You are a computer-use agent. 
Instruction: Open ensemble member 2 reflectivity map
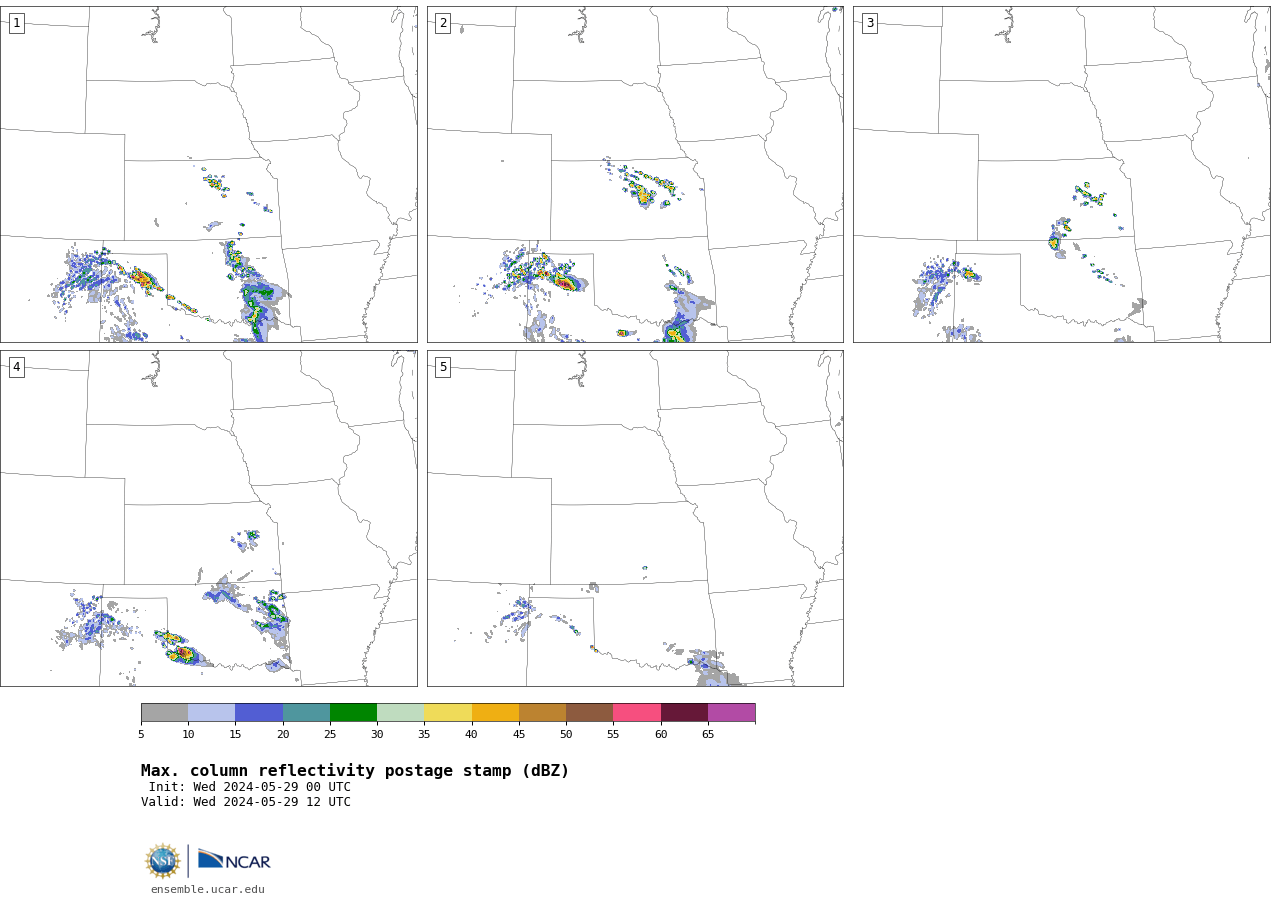point(635,174)
